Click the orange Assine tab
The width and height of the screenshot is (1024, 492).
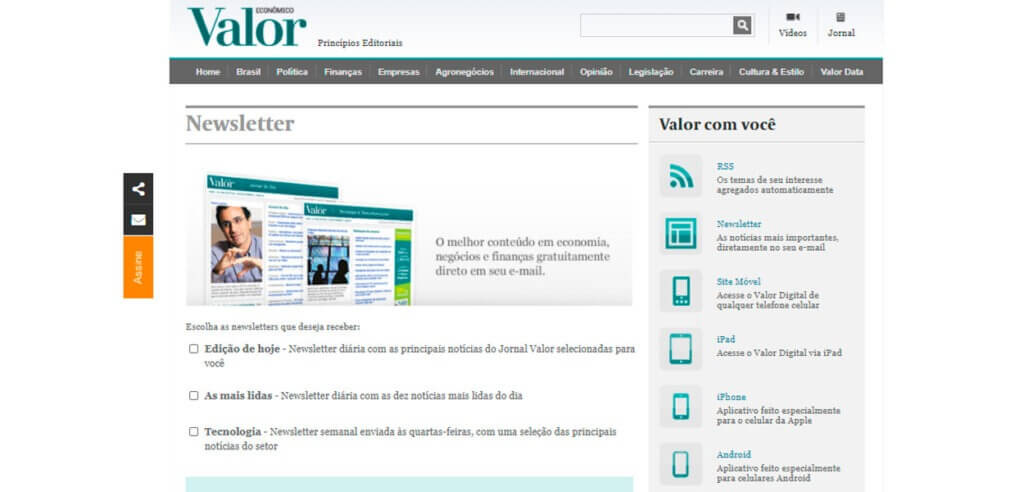(138, 267)
